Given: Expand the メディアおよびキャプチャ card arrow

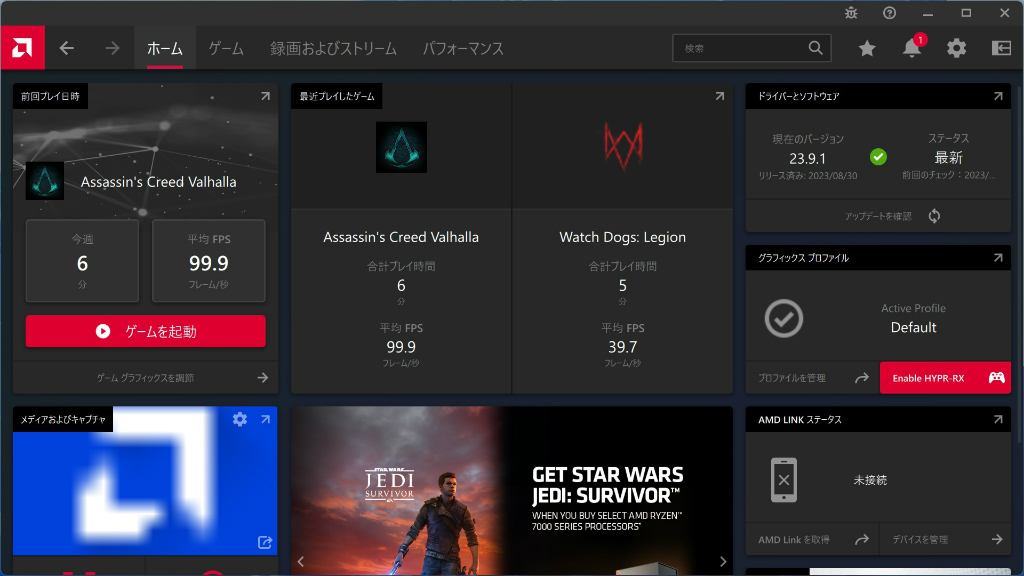Looking at the screenshot, I should 265,419.
